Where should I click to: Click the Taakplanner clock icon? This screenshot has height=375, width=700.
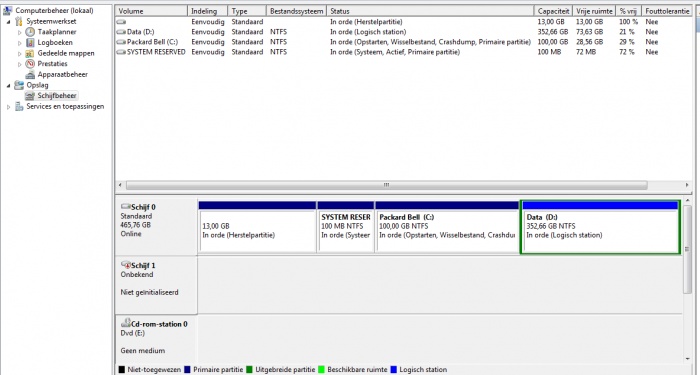point(30,32)
